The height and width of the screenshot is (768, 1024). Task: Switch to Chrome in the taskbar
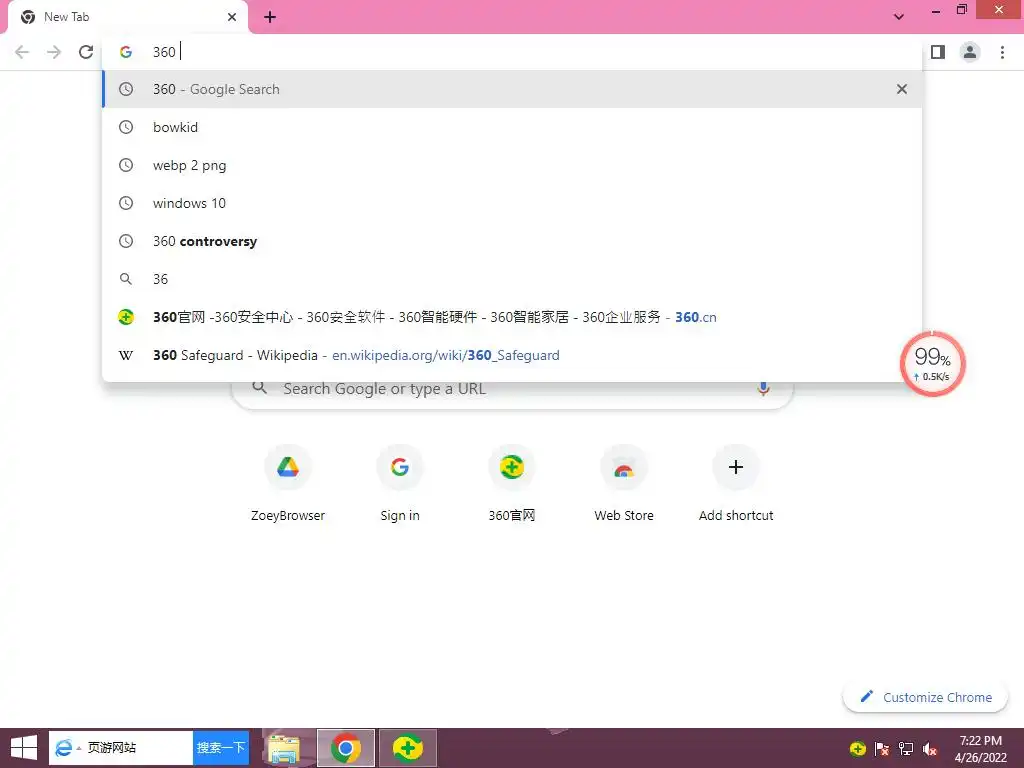[345, 748]
